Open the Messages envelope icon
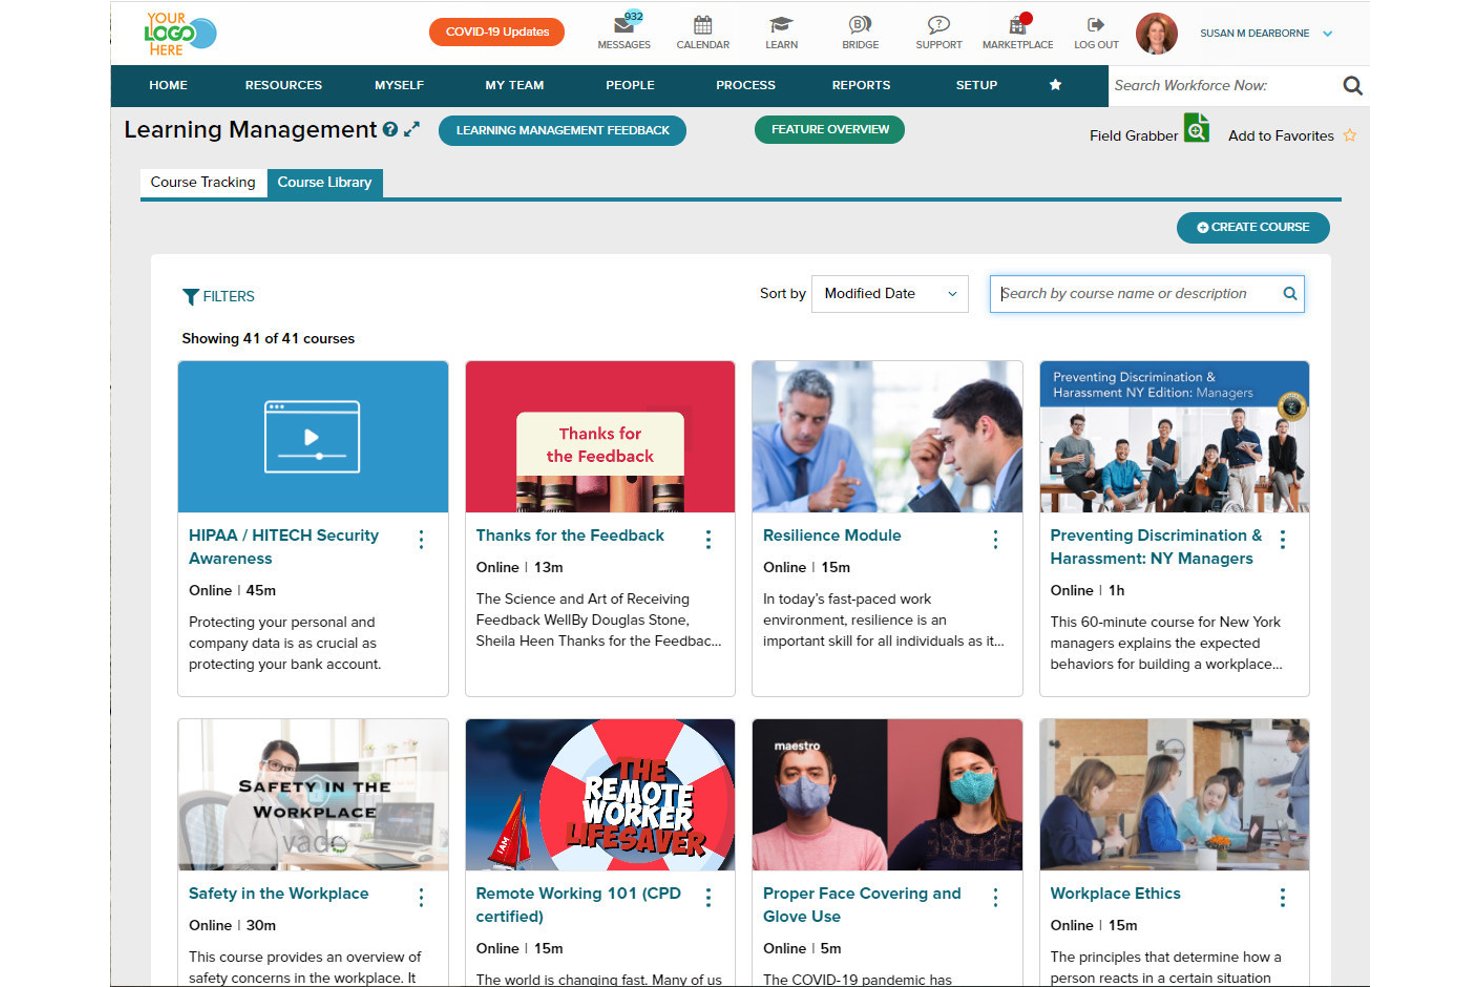Image resolution: width=1480 pixels, height=987 pixels. tap(624, 25)
